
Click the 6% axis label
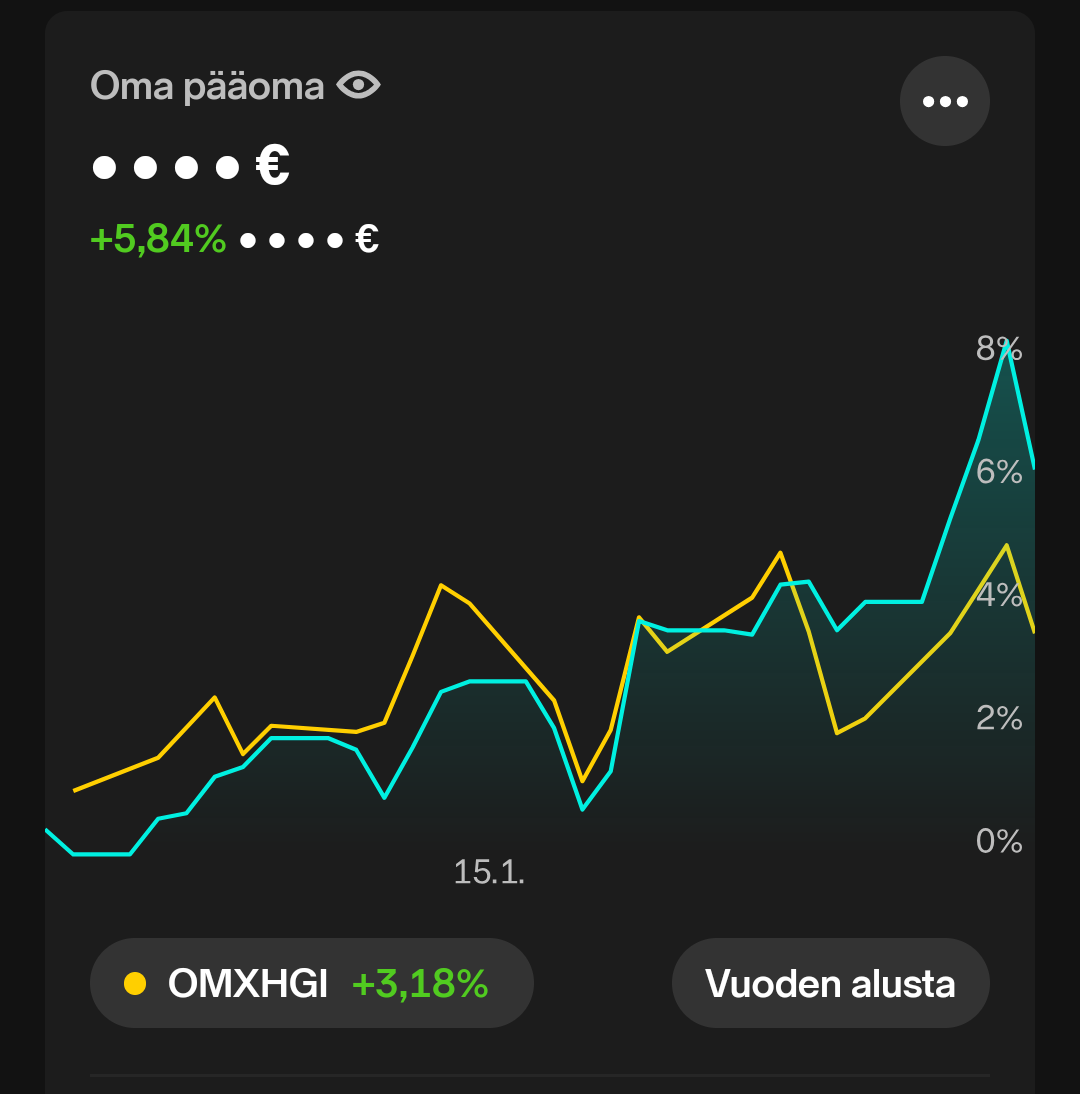999,472
